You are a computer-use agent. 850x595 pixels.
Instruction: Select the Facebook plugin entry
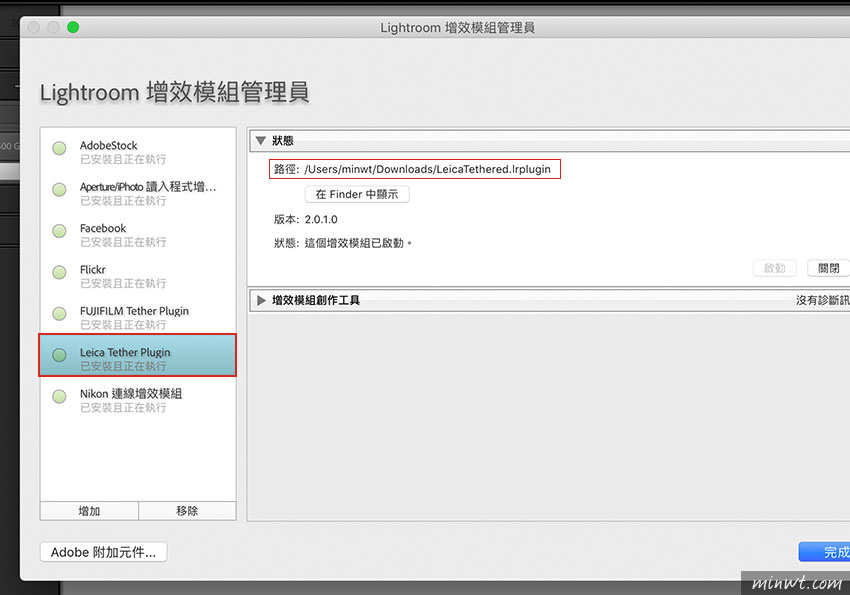138,235
